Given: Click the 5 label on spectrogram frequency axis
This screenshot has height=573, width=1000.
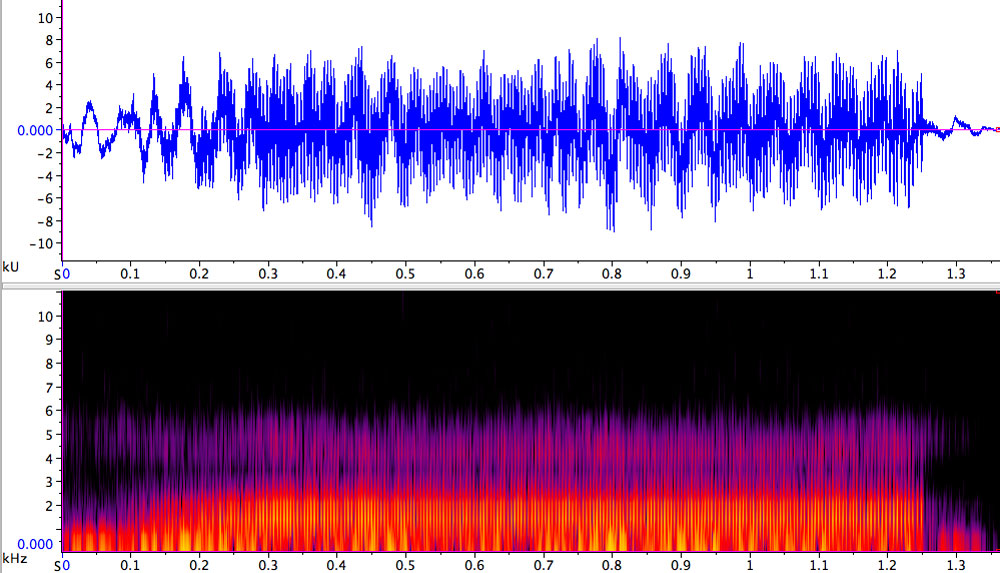Looking at the screenshot, I should [49, 435].
